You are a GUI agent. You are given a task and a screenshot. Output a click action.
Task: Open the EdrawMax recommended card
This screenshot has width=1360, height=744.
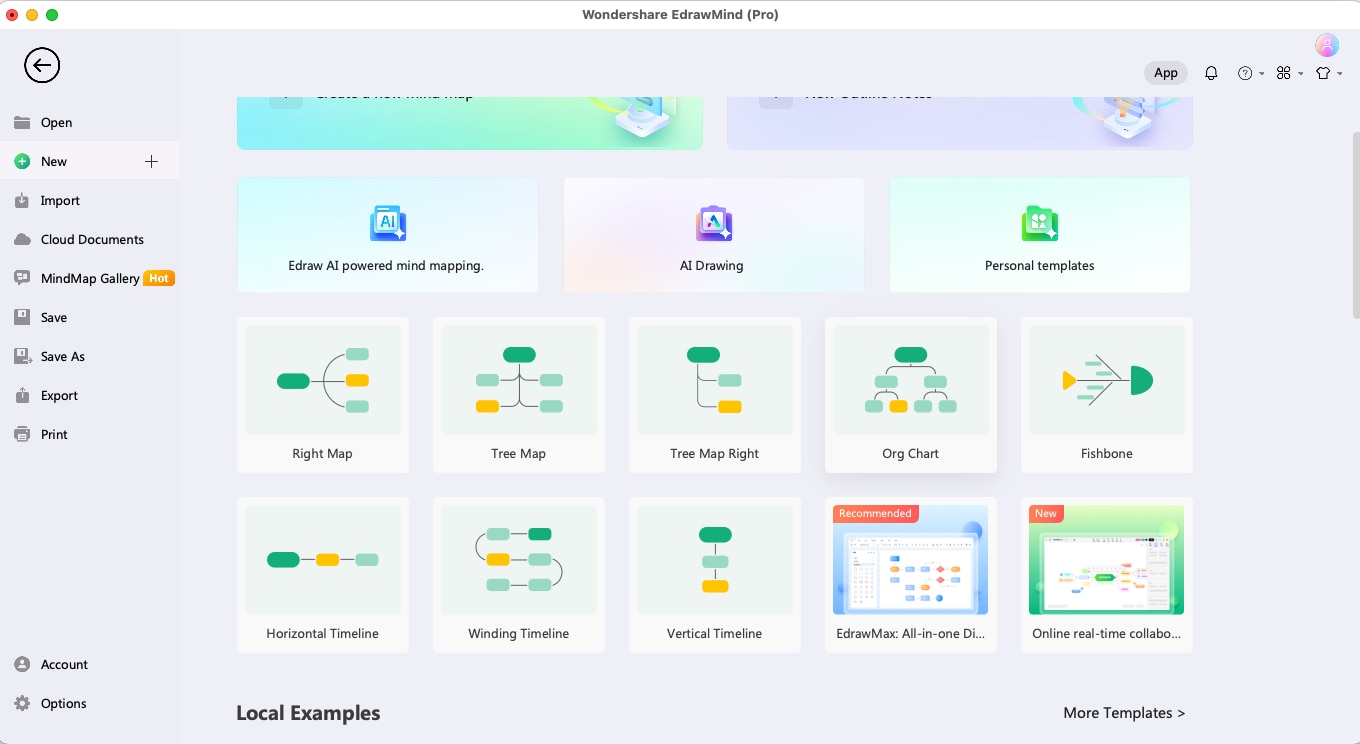click(x=911, y=575)
